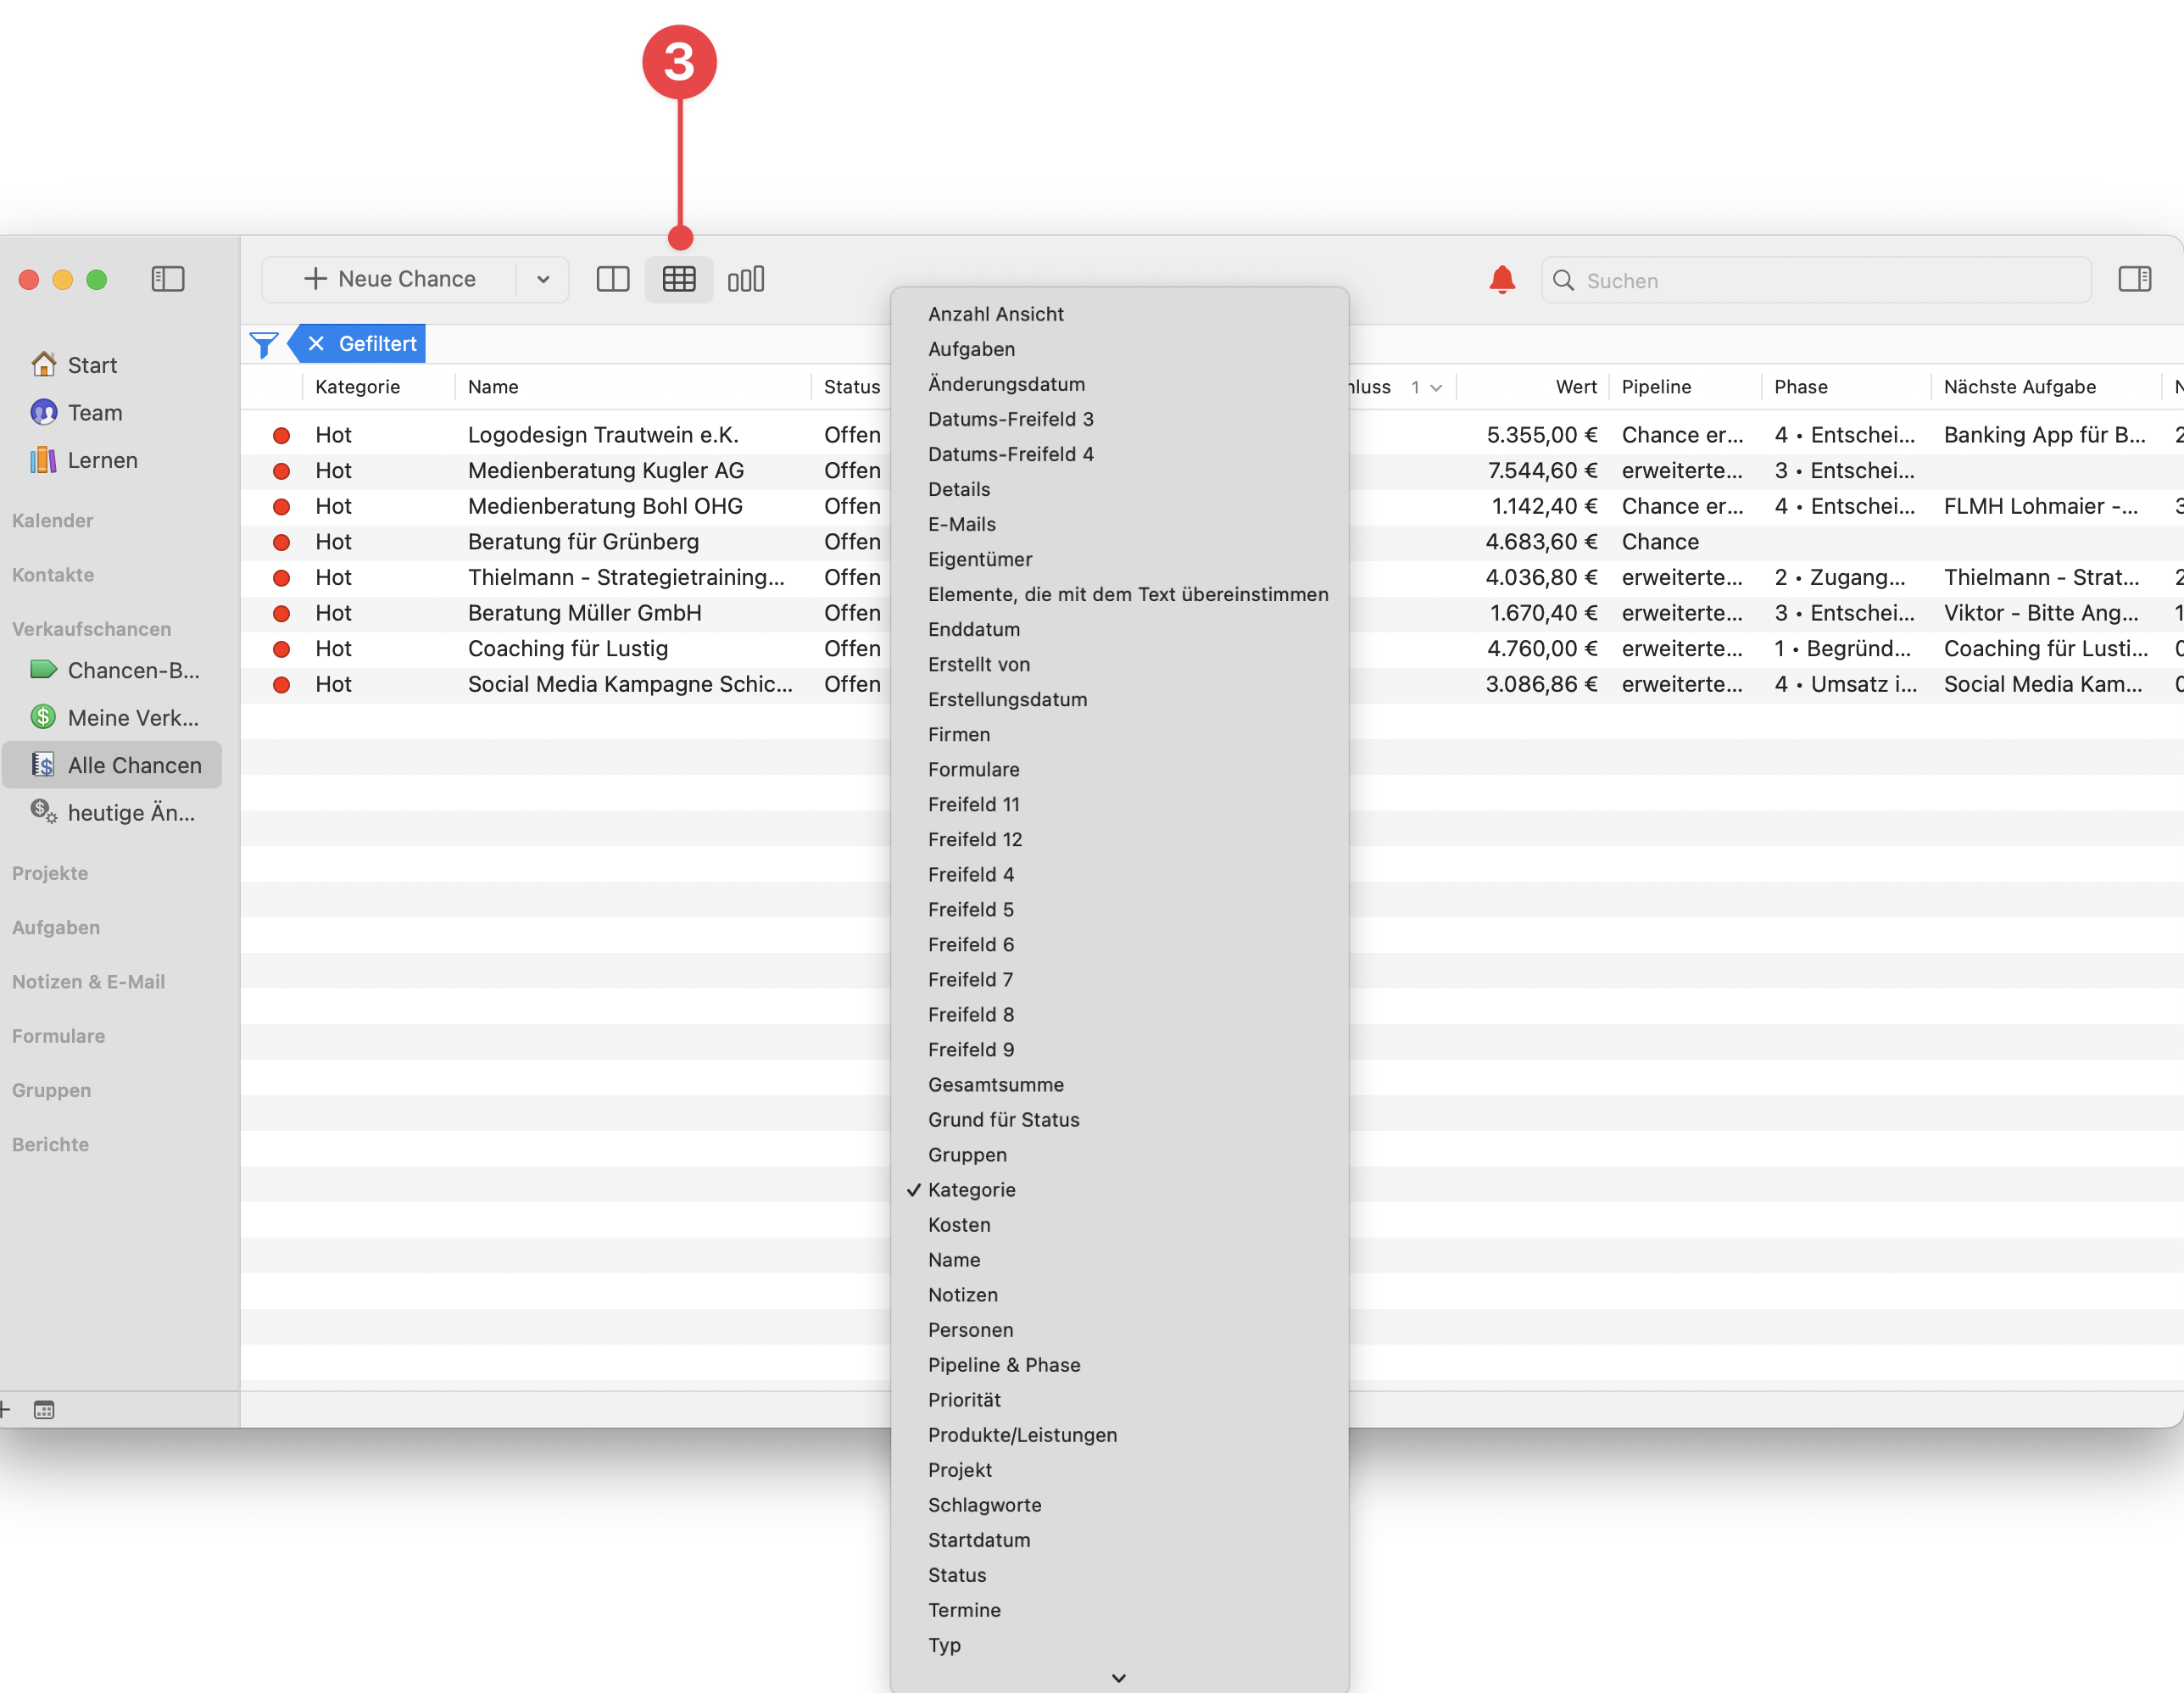Click calendar icon in bottom status bar
Viewport: 2184px width, 1693px height.
(44, 1410)
